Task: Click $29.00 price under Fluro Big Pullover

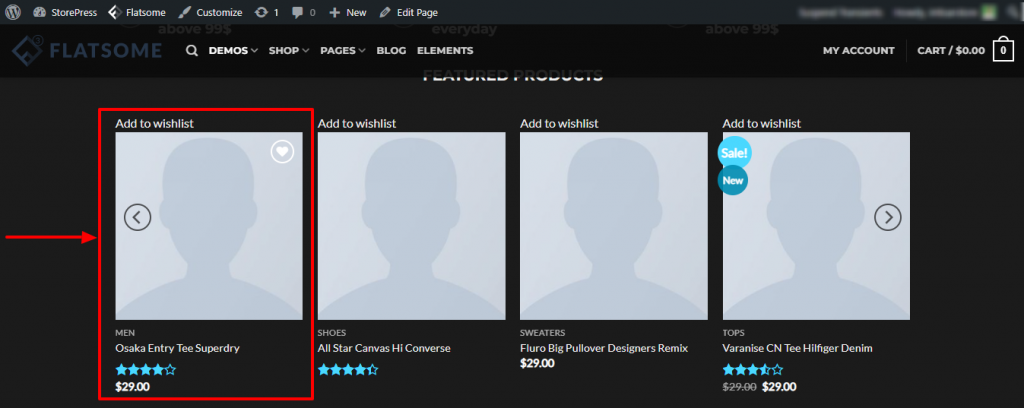Action: click(x=537, y=363)
